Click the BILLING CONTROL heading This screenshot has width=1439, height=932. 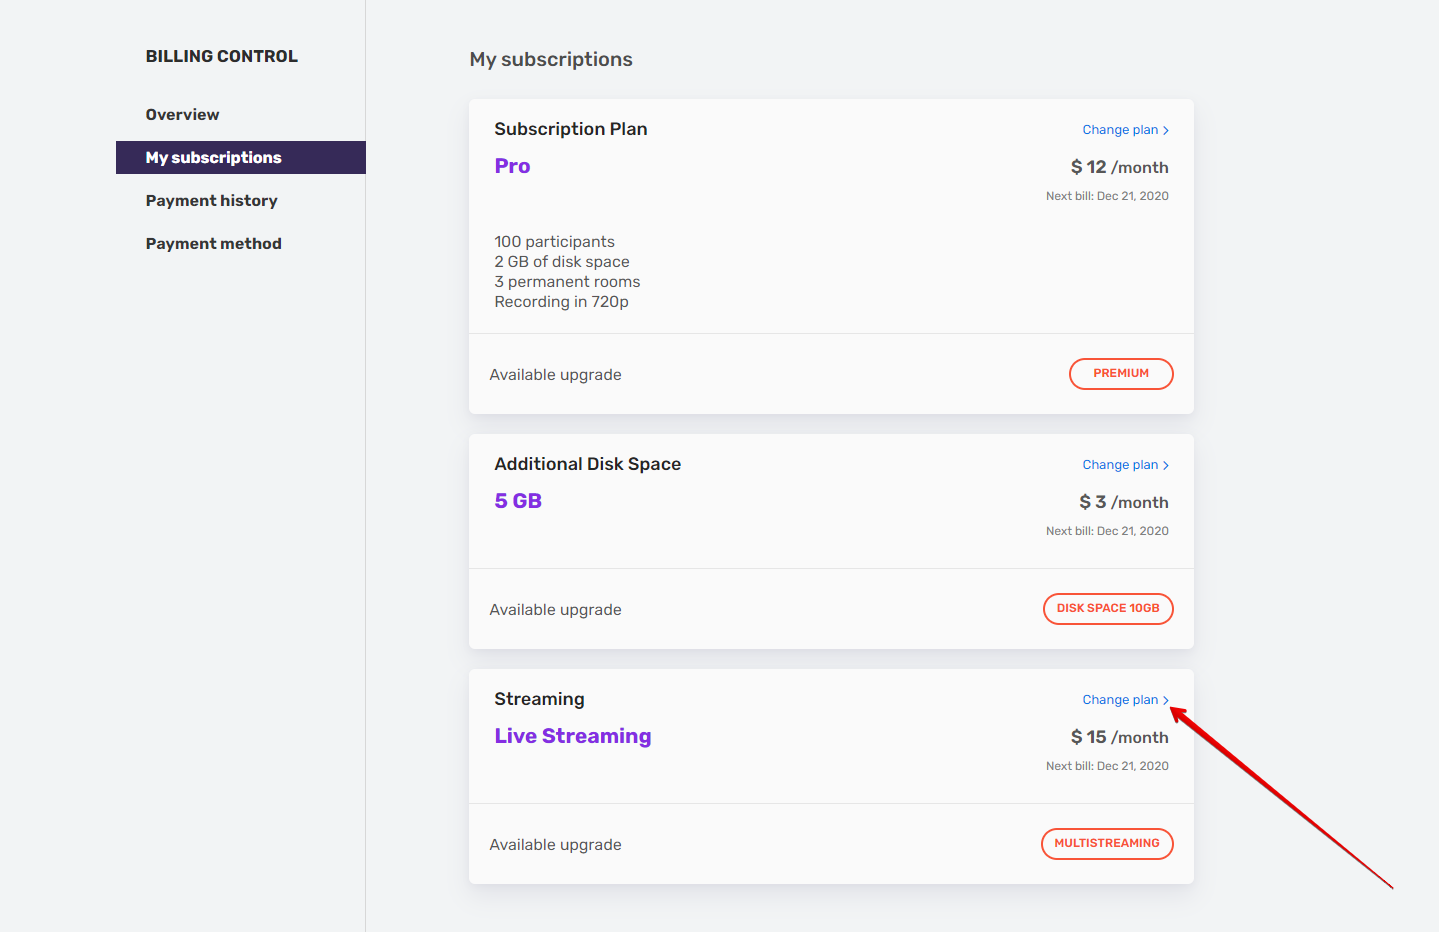point(222,57)
